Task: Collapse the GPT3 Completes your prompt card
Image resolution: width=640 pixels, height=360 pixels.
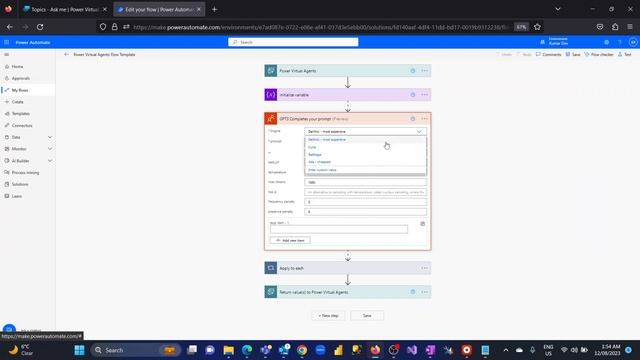Action: pos(347,119)
